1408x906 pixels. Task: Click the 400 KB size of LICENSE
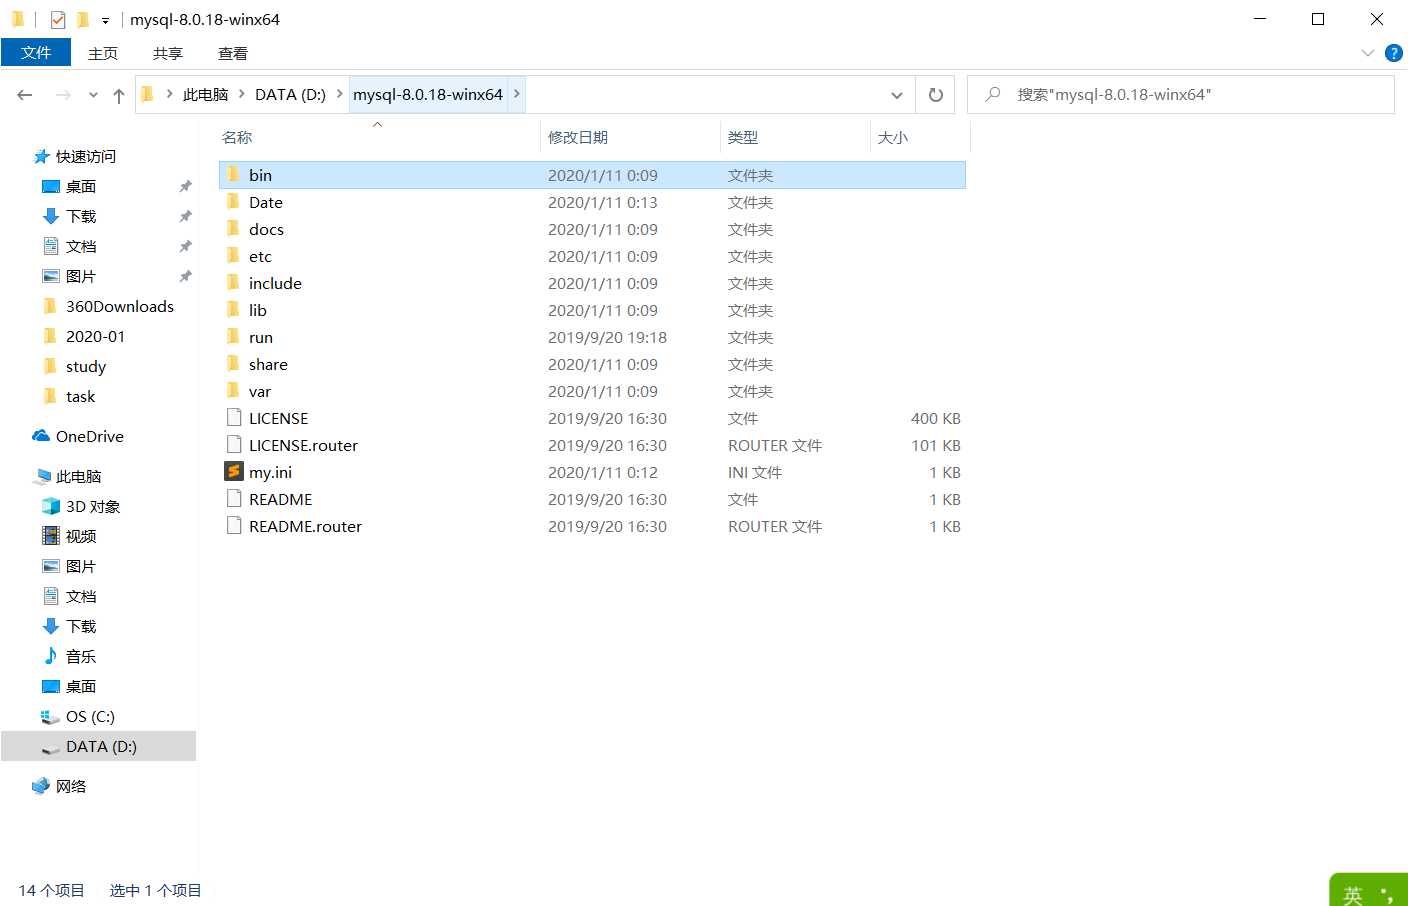point(936,418)
